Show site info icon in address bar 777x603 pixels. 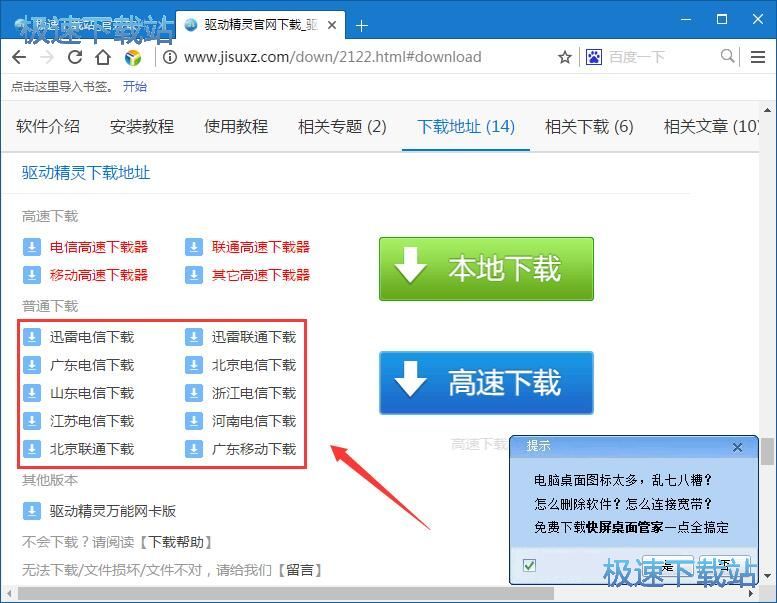[170, 57]
